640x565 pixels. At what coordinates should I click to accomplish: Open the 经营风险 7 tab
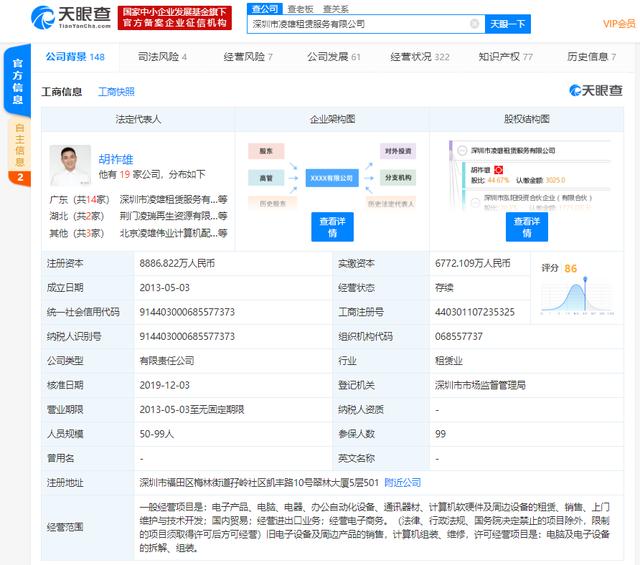point(248,57)
